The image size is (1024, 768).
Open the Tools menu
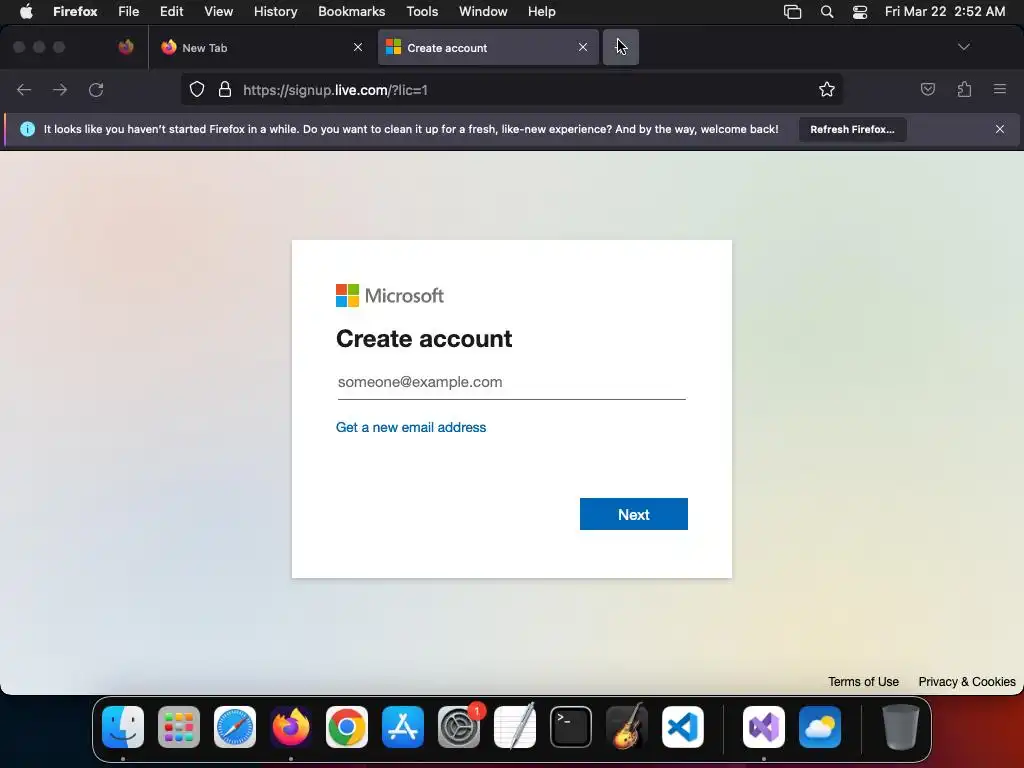[x=422, y=12]
